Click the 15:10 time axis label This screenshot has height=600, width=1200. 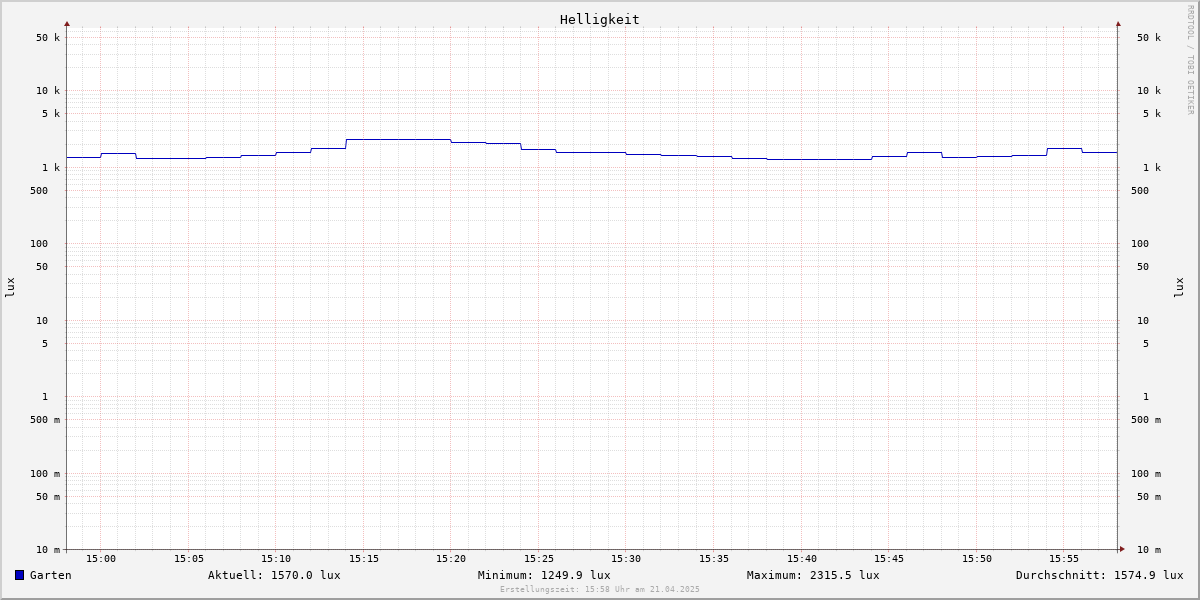[276, 559]
